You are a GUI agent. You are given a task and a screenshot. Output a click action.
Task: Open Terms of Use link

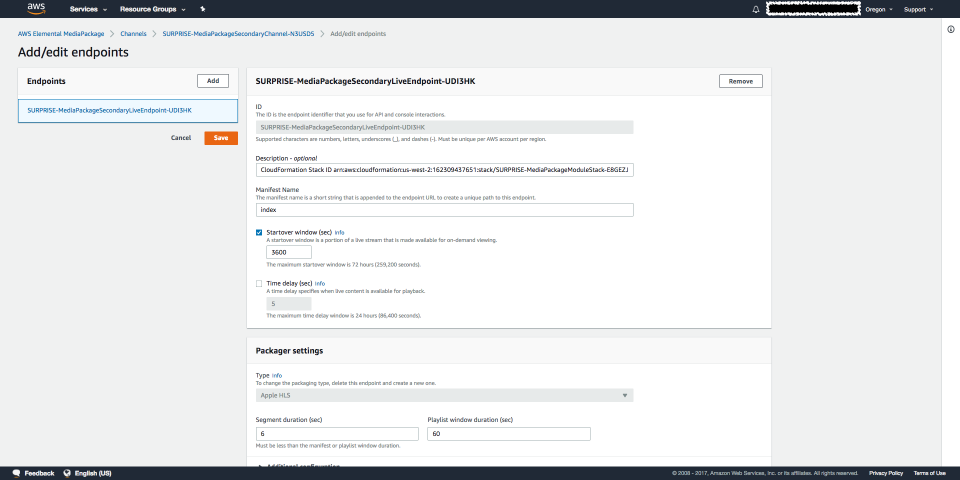coord(929,473)
